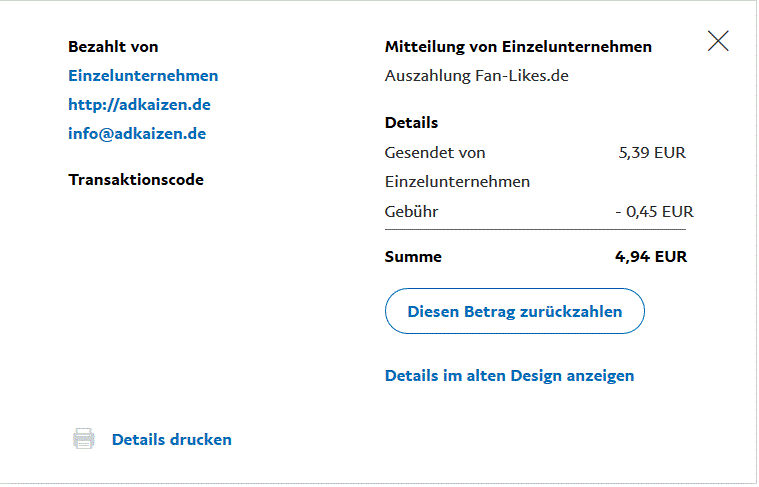
Task: Click the info@adkaizen.de email link
Action: [137, 134]
